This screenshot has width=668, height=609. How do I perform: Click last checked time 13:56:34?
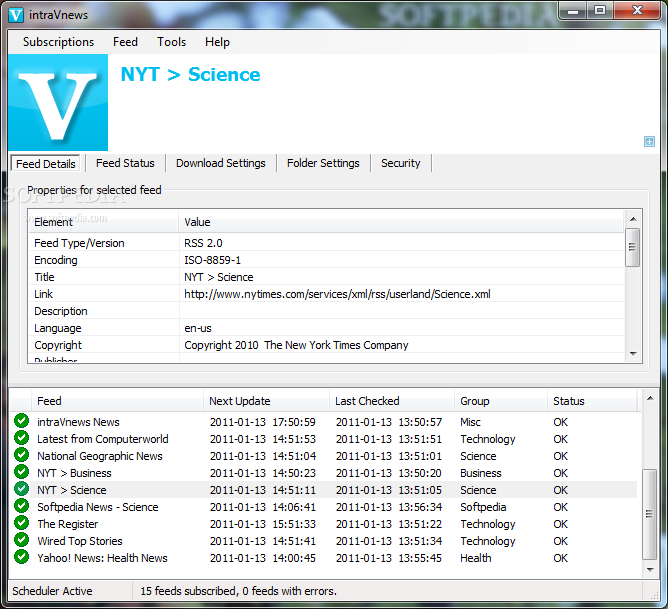[420, 507]
